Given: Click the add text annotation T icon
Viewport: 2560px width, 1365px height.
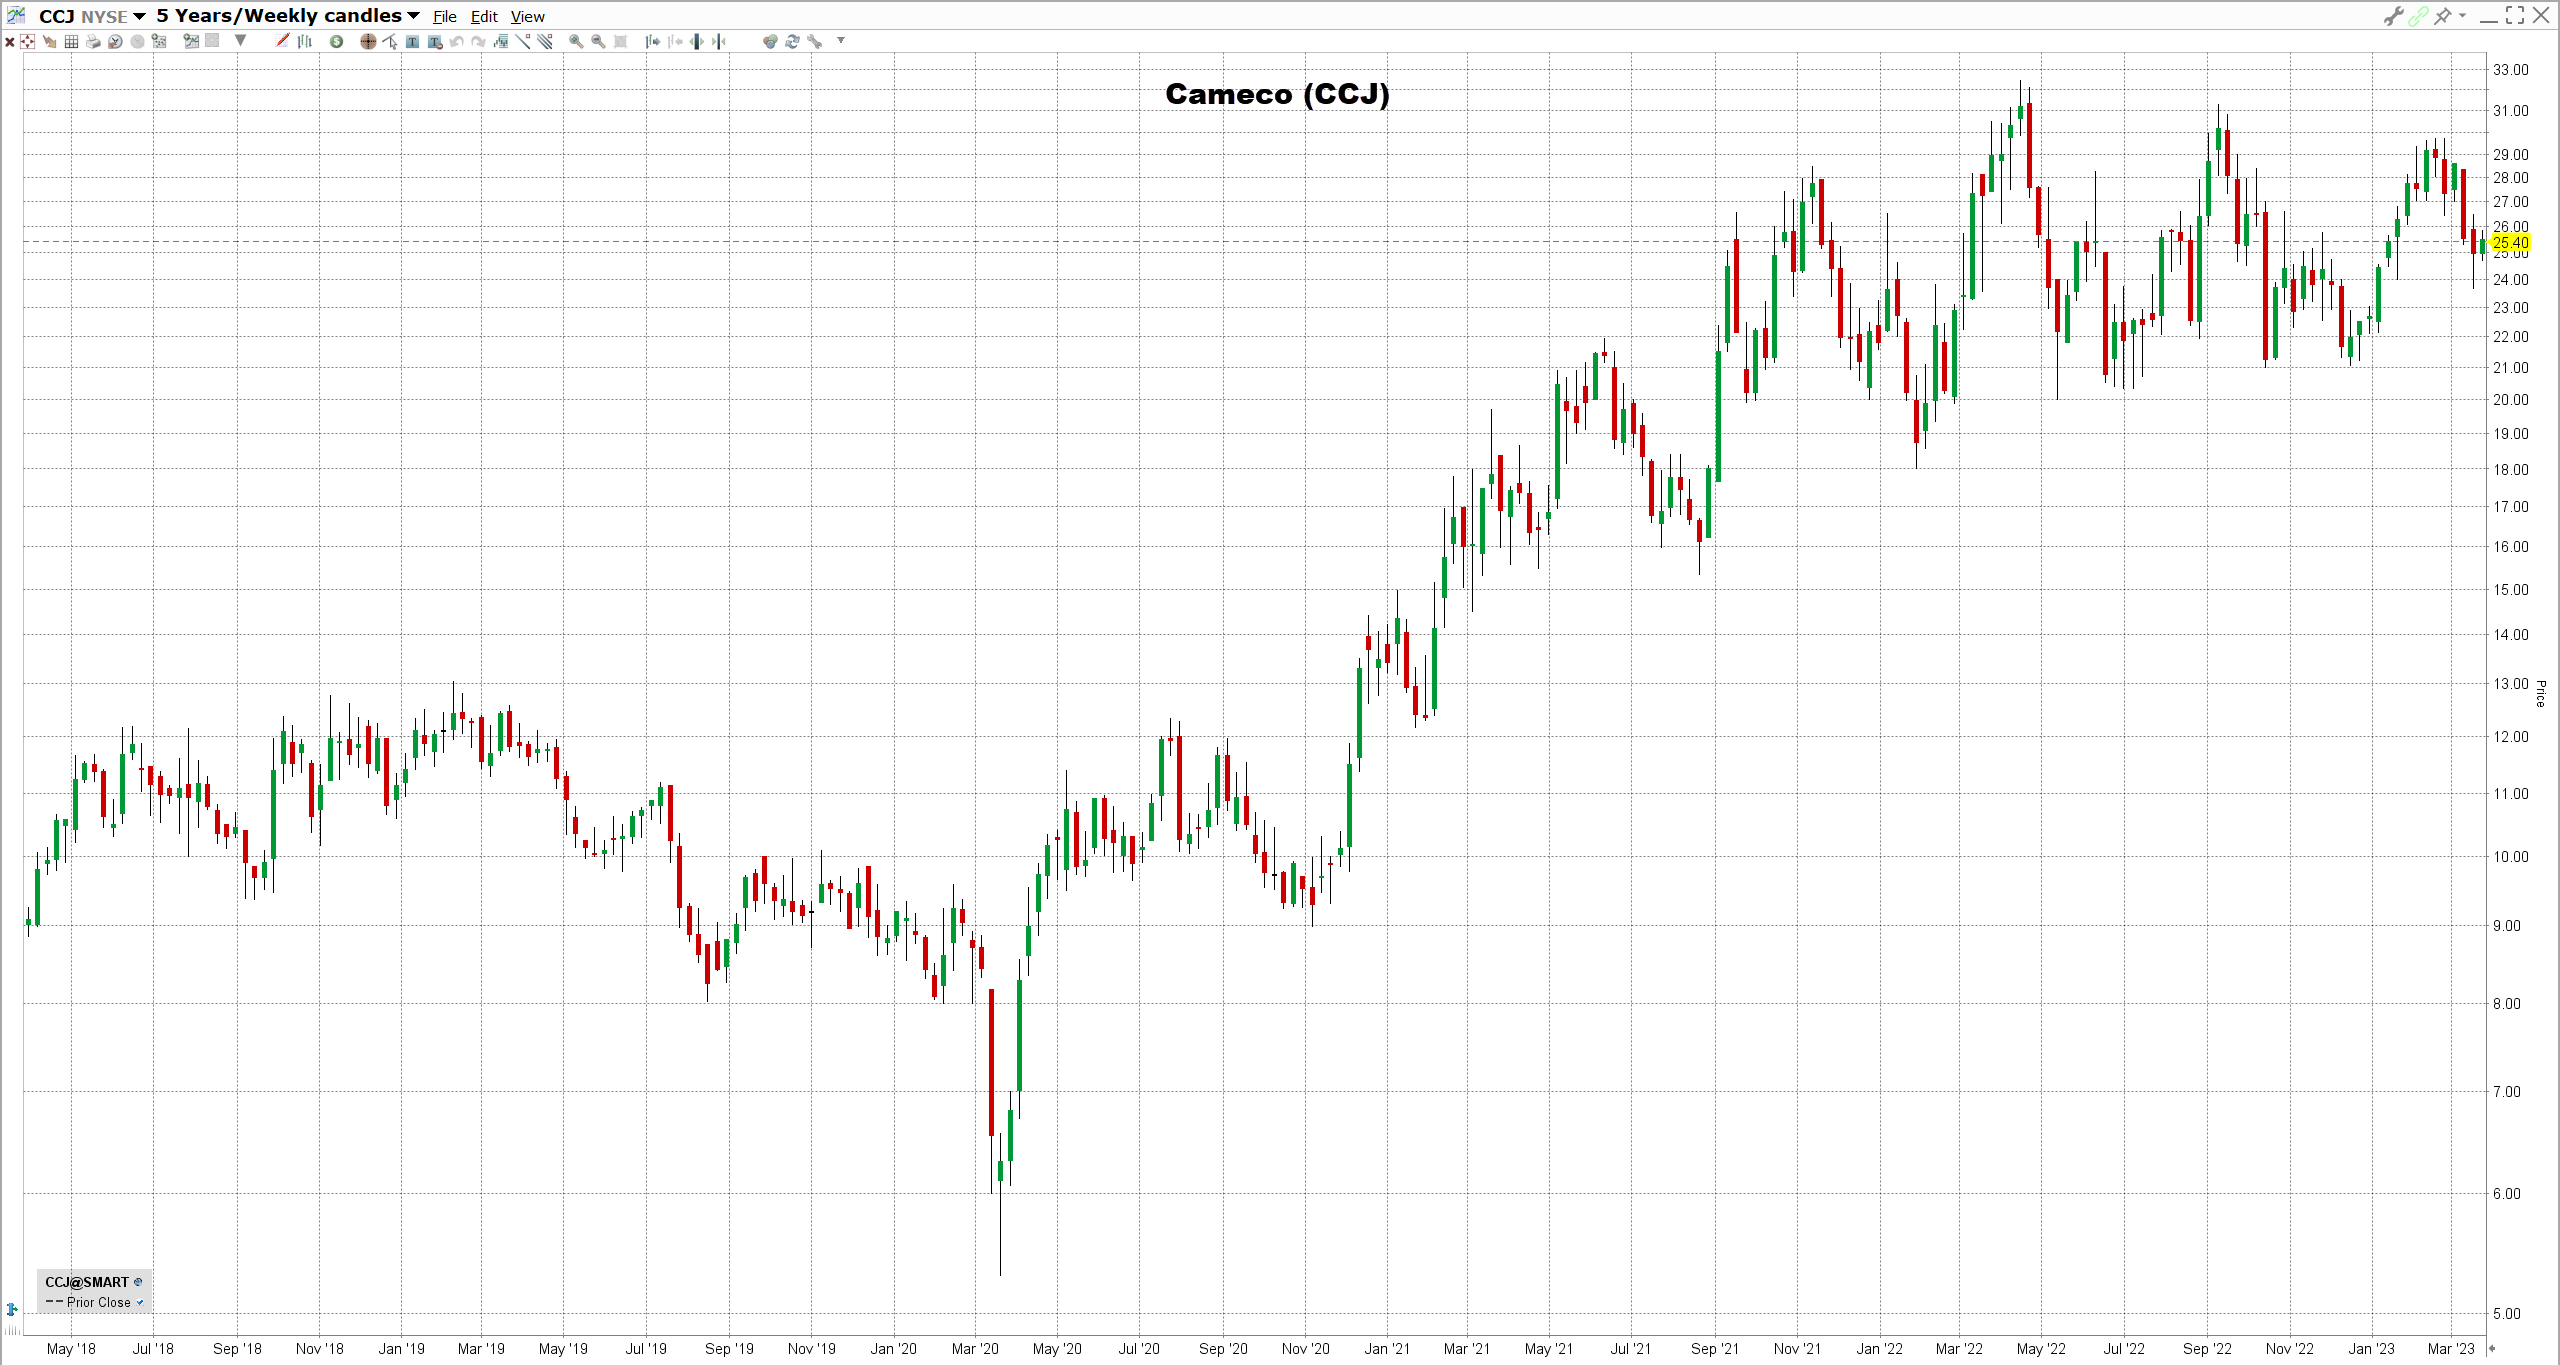Looking at the screenshot, I should [x=412, y=41].
